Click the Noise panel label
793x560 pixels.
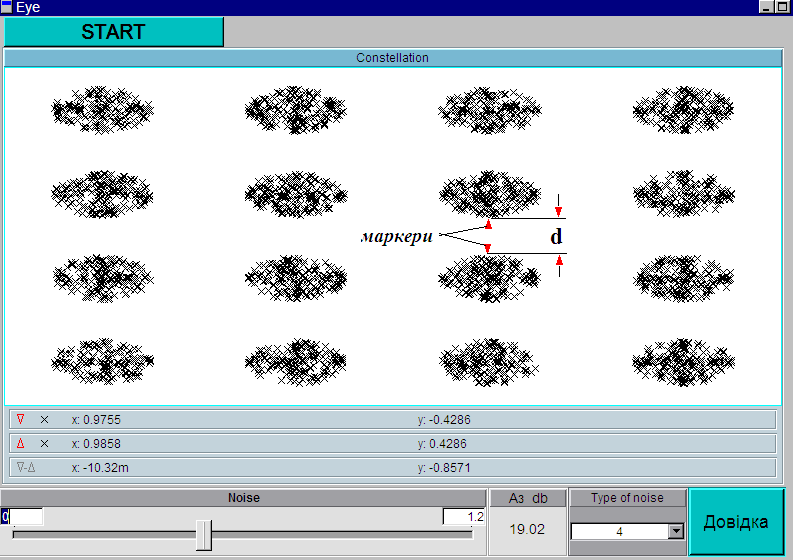244,498
